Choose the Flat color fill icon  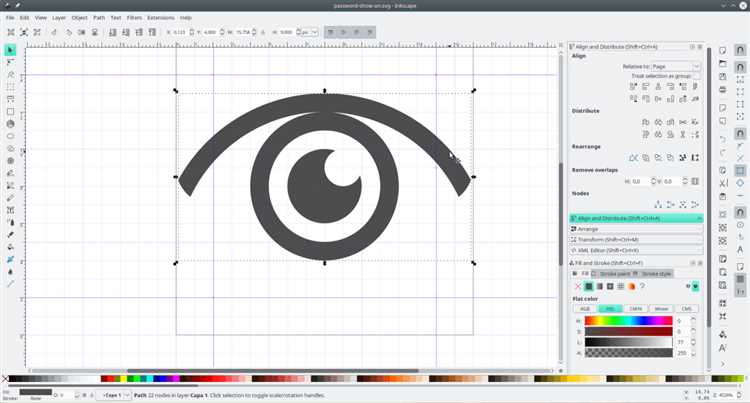point(588,287)
